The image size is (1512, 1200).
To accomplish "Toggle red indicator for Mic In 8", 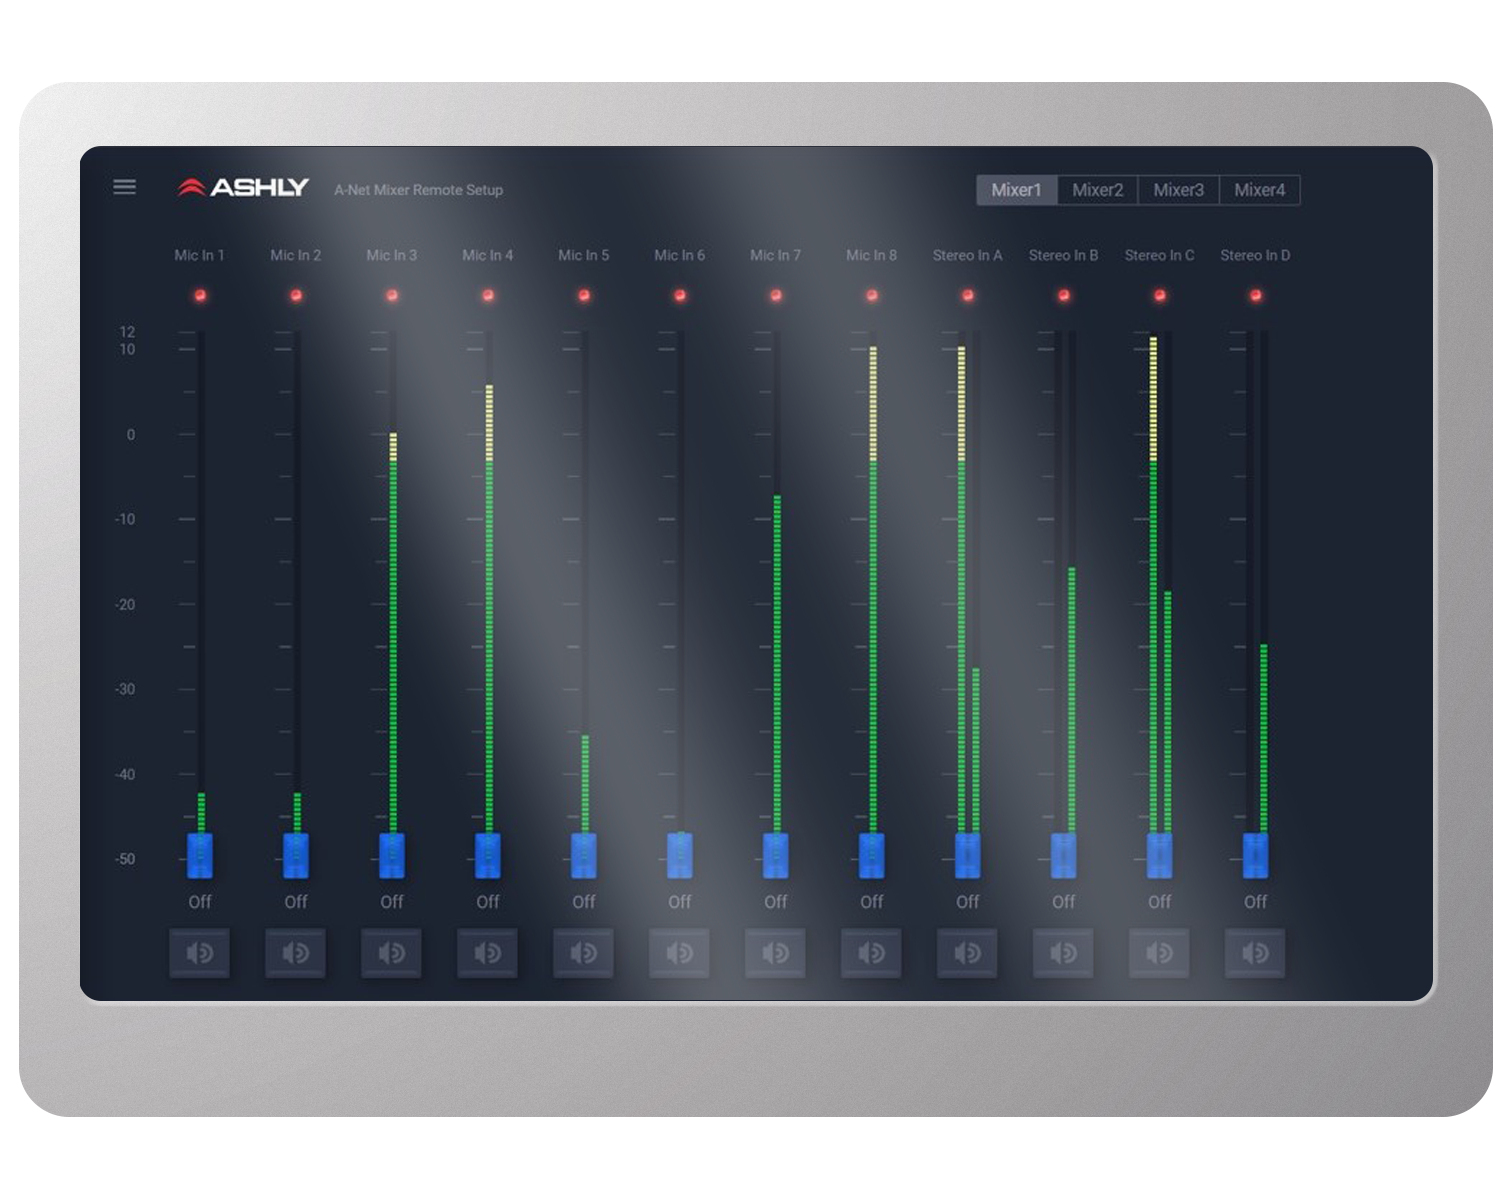I will [872, 295].
